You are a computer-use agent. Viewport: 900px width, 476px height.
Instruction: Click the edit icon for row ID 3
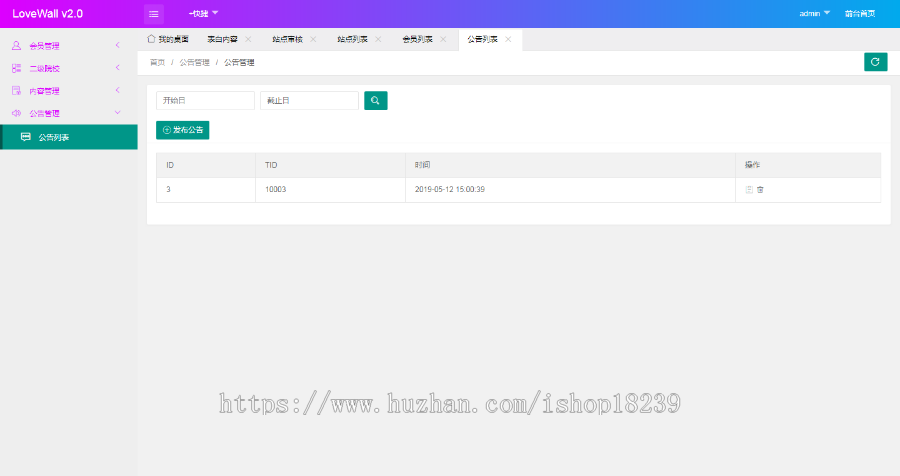[x=749, y=189]
